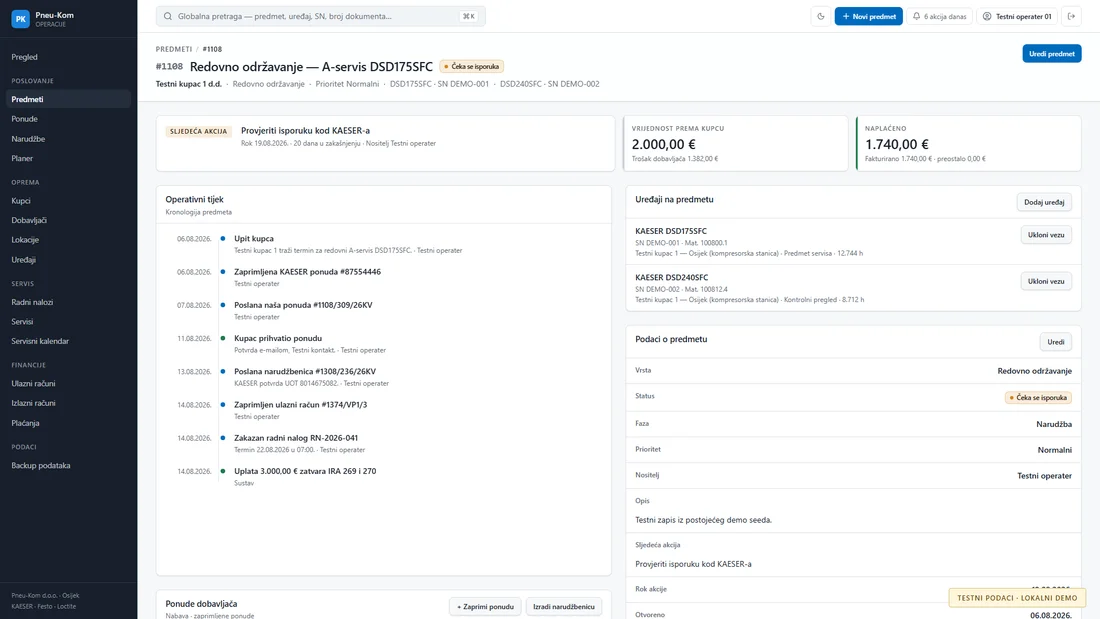Click Uredi in Podaci o predmetu
Viewport: 1100px width, 619px height.
pyautogui.click(x=1055, y=342)
